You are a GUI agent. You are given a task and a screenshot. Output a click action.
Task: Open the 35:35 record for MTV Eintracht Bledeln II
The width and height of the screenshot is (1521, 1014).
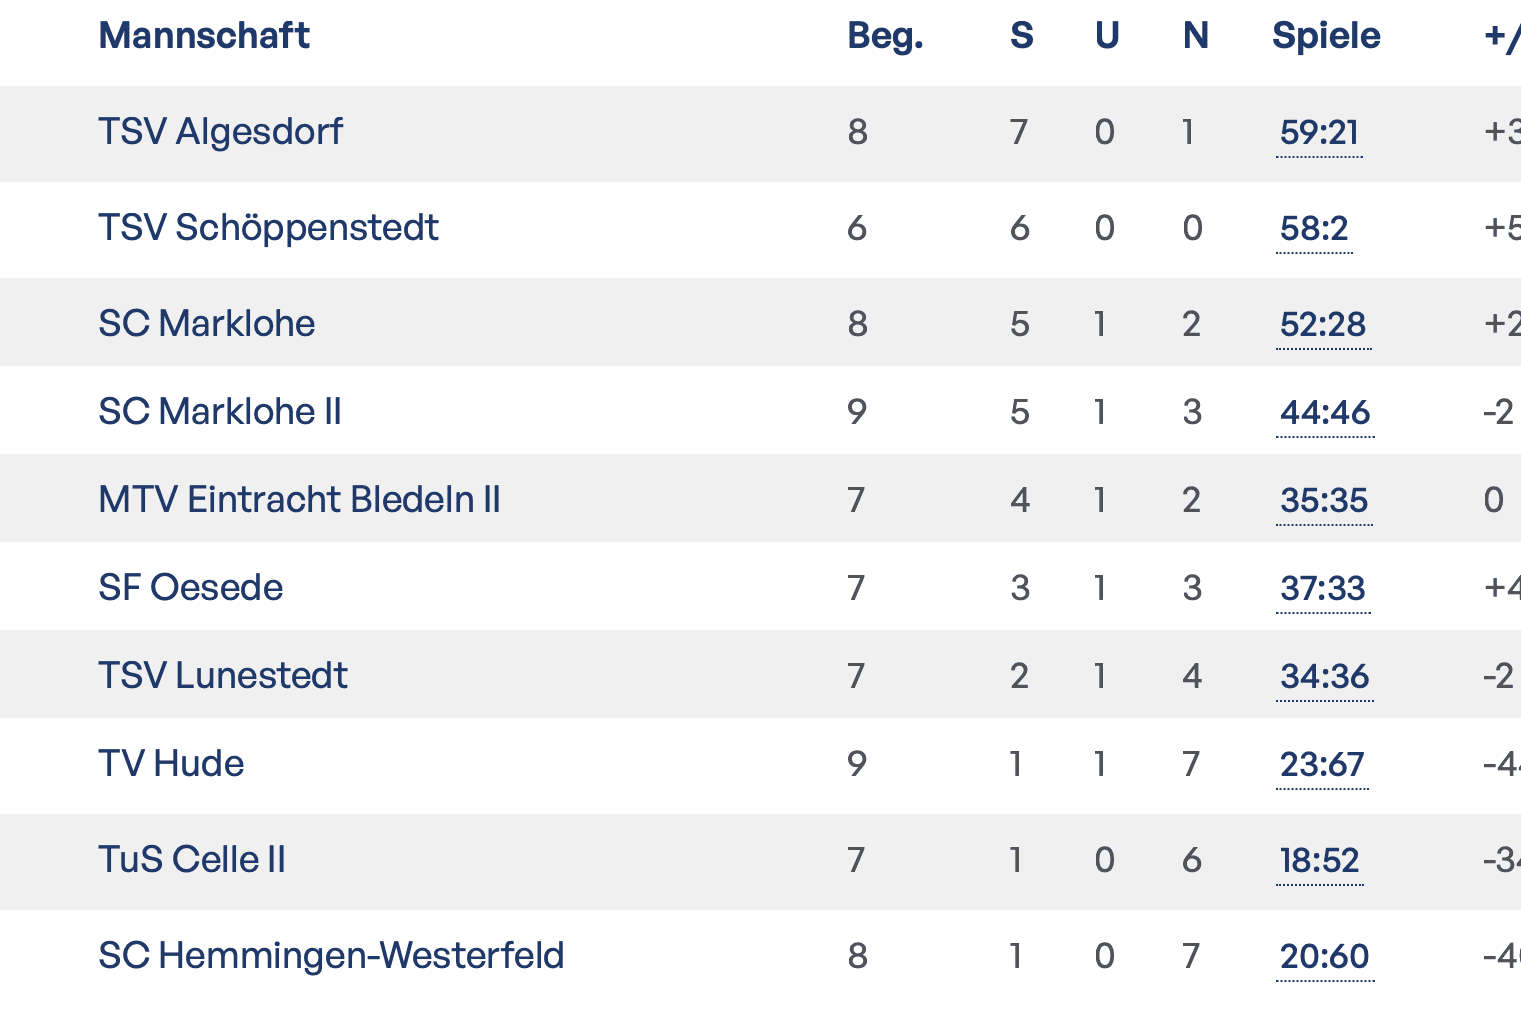1324,499
